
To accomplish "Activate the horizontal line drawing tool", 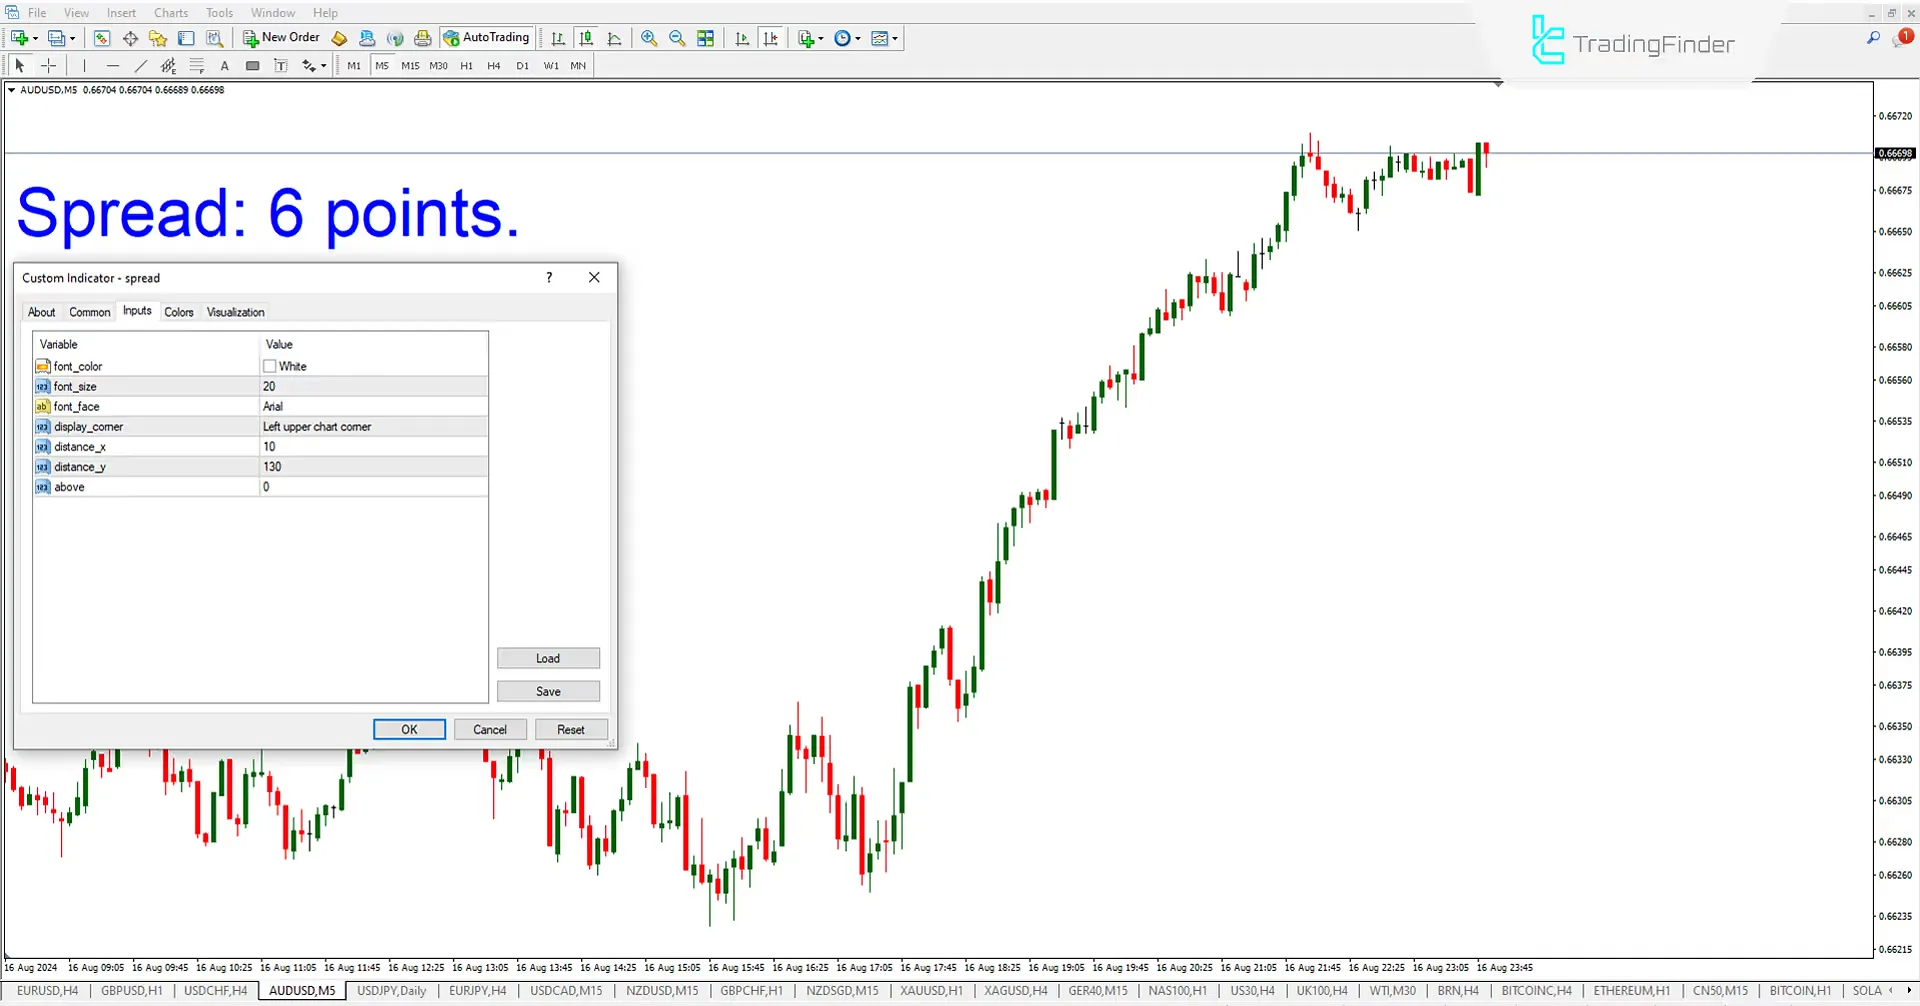I will pos(113,65).
